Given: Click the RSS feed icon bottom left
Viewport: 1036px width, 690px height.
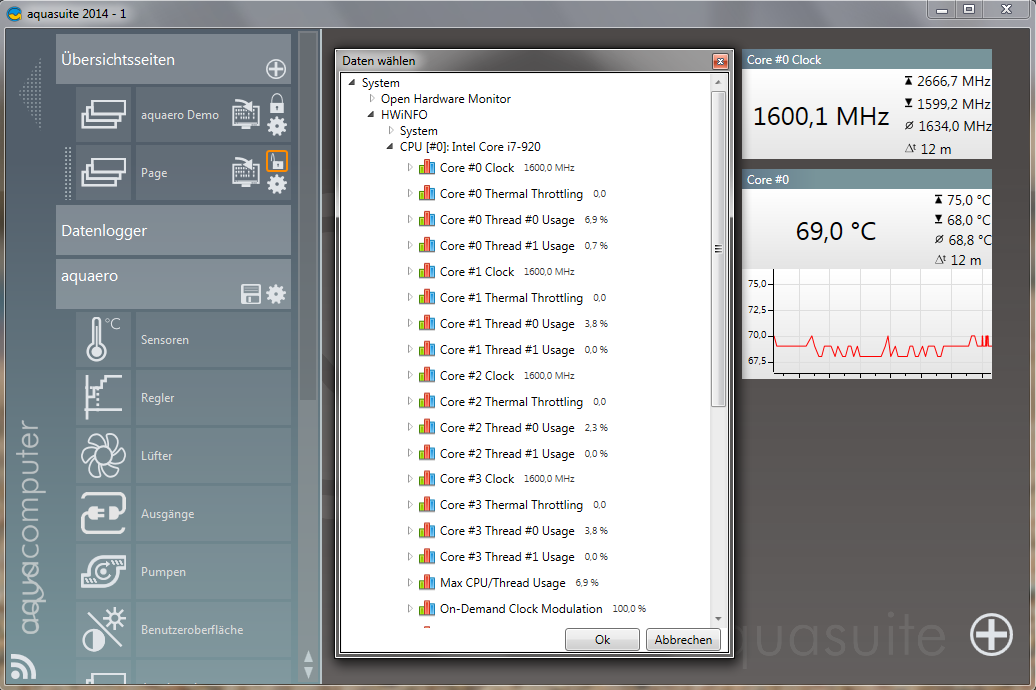Looking at the screenshot, I should pyautogui.click(x=23, y=666).
